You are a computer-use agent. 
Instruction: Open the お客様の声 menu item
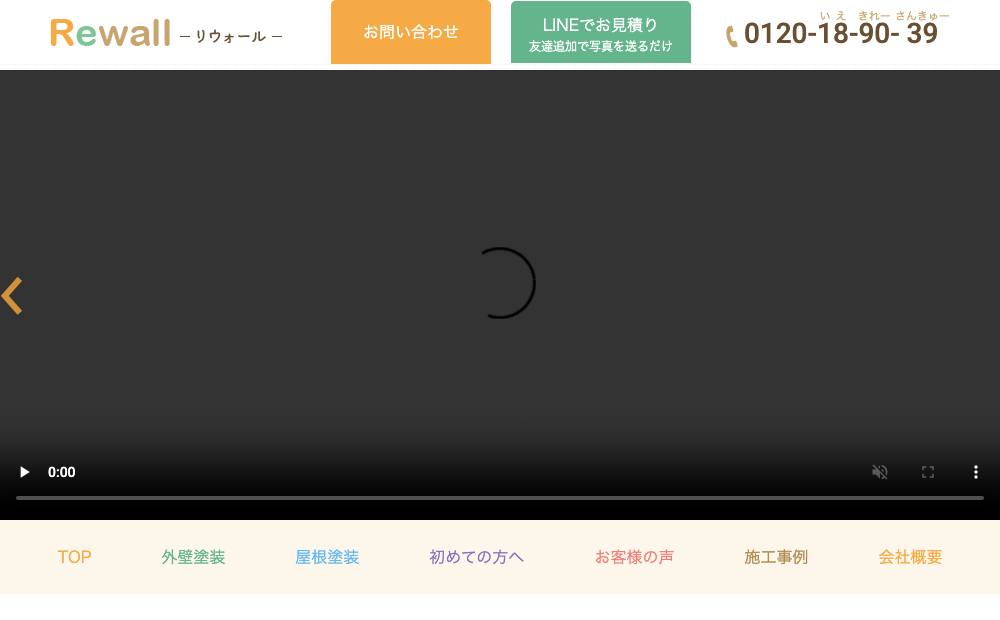[635, 557]
